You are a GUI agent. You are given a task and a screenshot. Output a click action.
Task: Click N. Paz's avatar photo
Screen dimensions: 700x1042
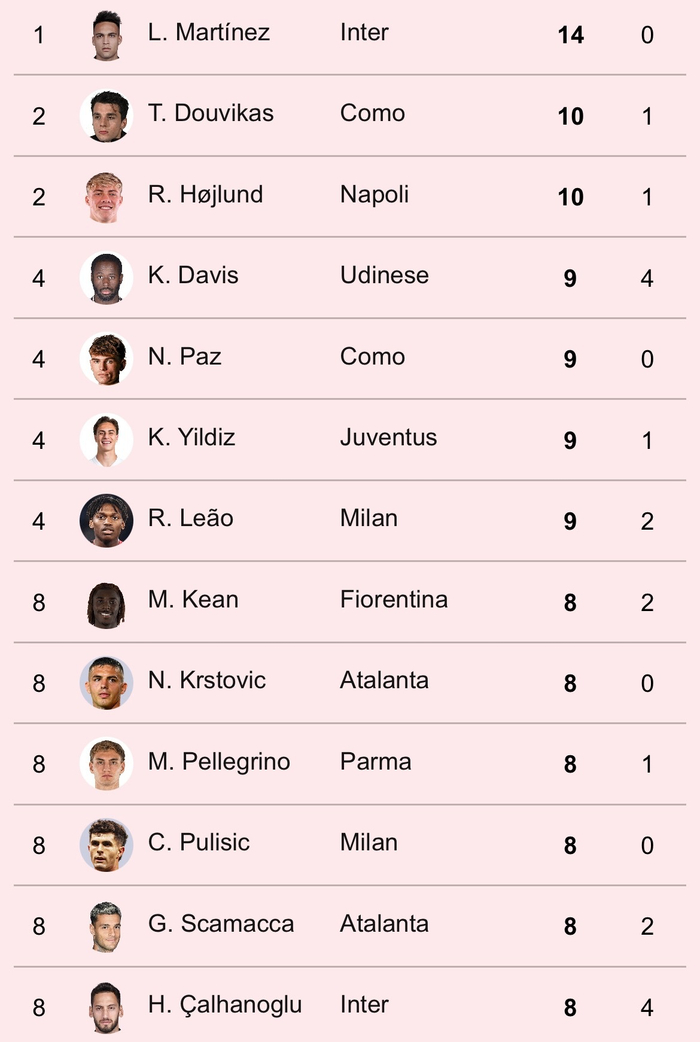click(x=106, y=359)
